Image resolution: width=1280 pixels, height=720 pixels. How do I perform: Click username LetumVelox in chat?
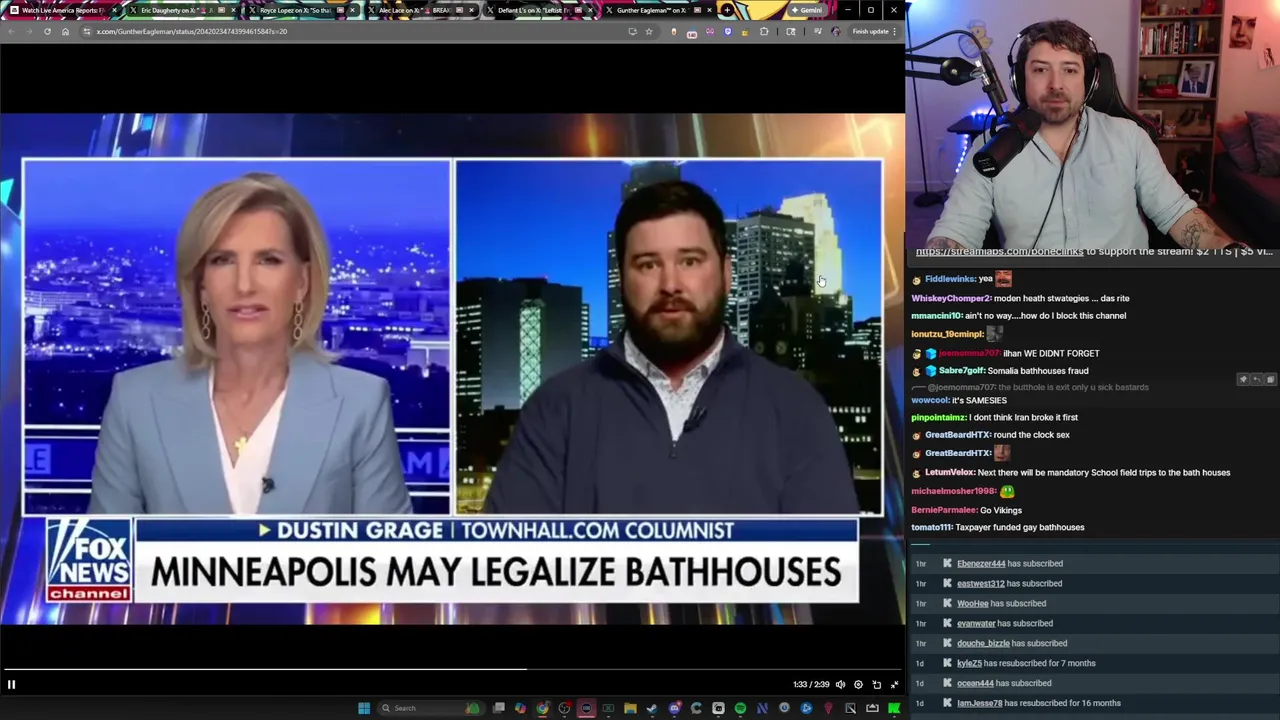(x=949, y=473)
